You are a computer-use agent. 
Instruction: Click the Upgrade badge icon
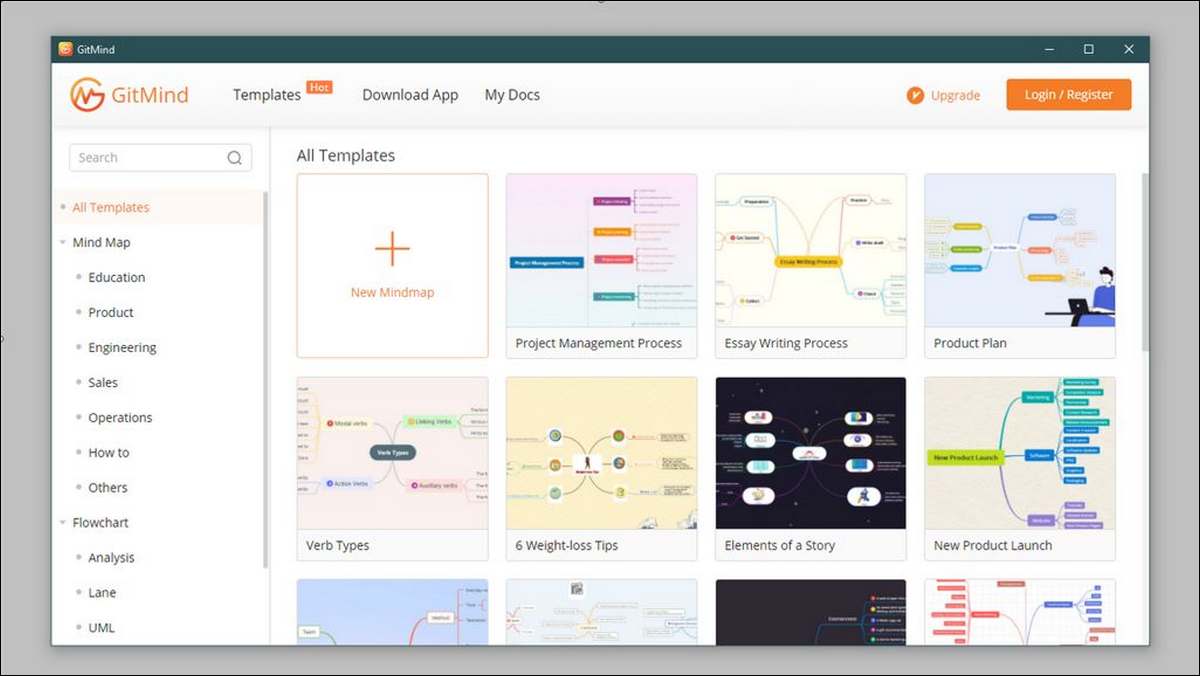915,95
